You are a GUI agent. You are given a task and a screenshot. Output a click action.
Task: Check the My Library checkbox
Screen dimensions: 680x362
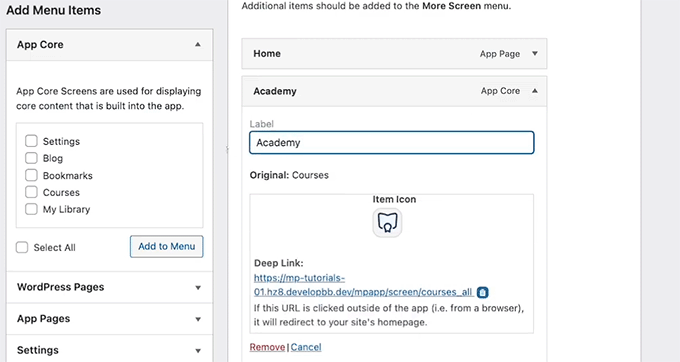pyautogui.click(x=31, y=209)
